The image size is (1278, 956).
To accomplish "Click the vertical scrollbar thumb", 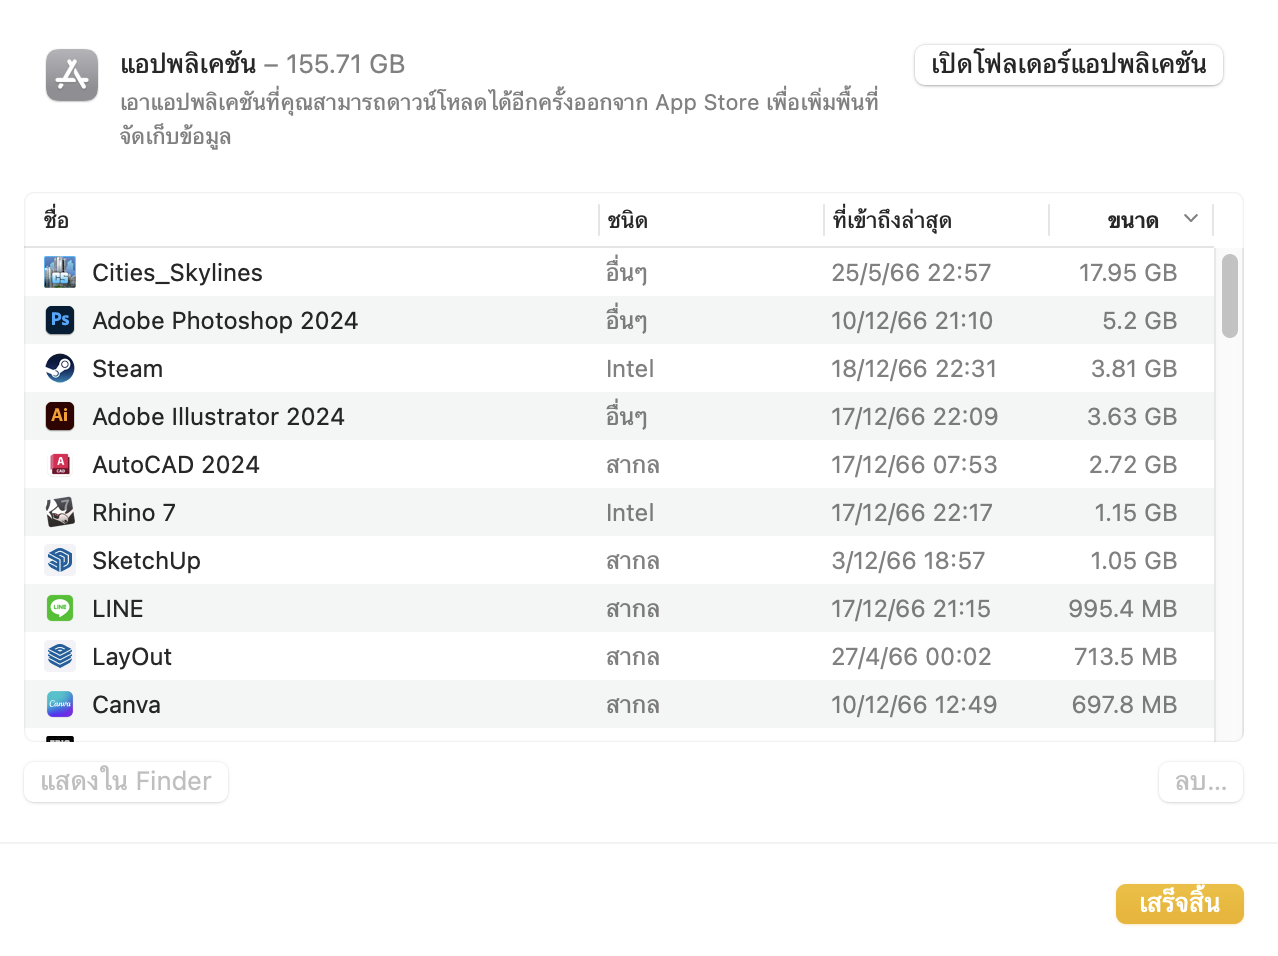I will pos(1230,296).
